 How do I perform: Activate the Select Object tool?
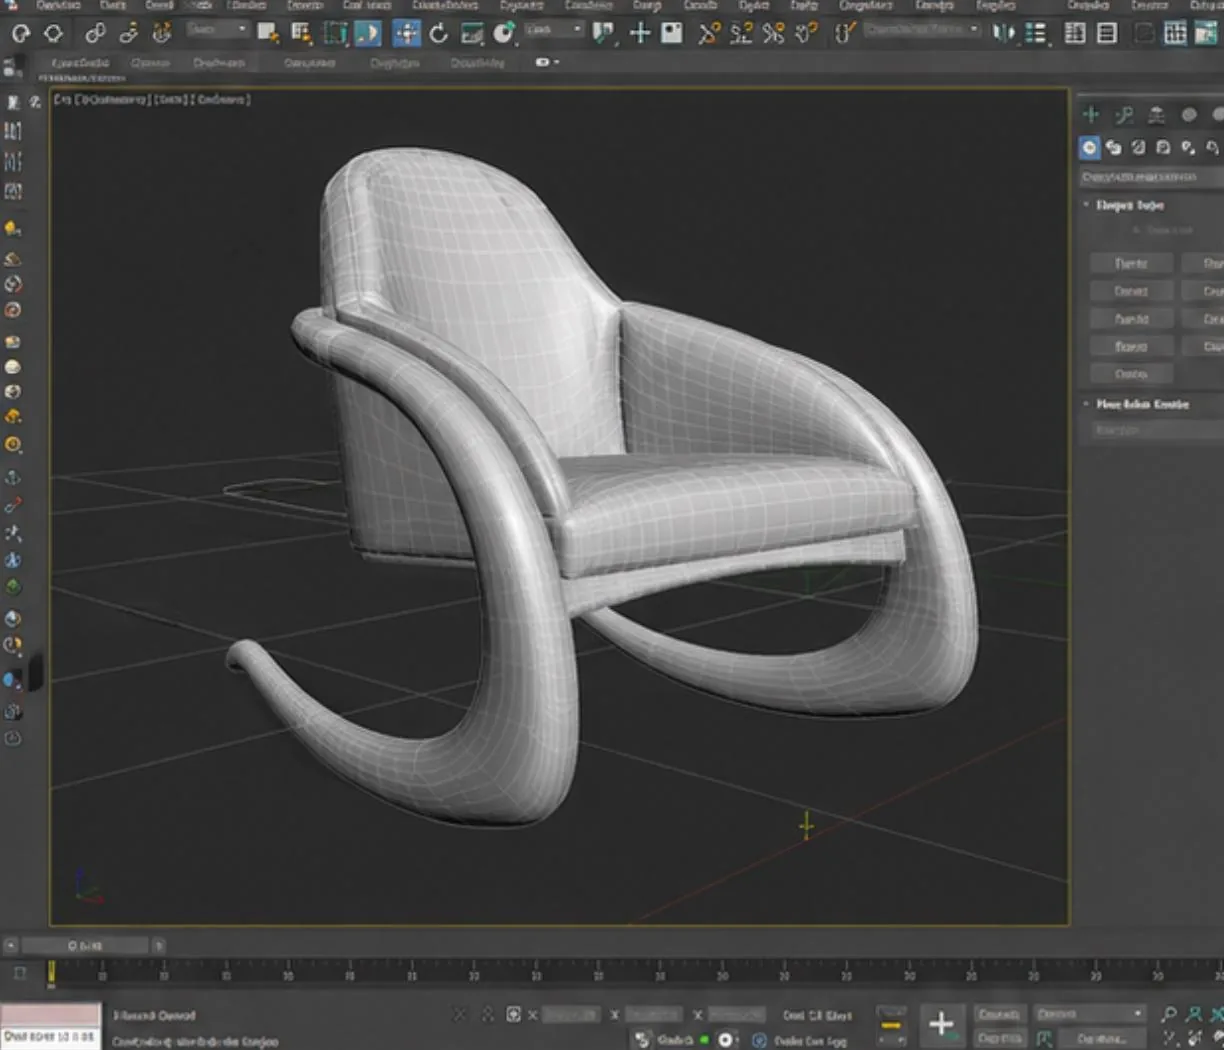click(268, 34)
